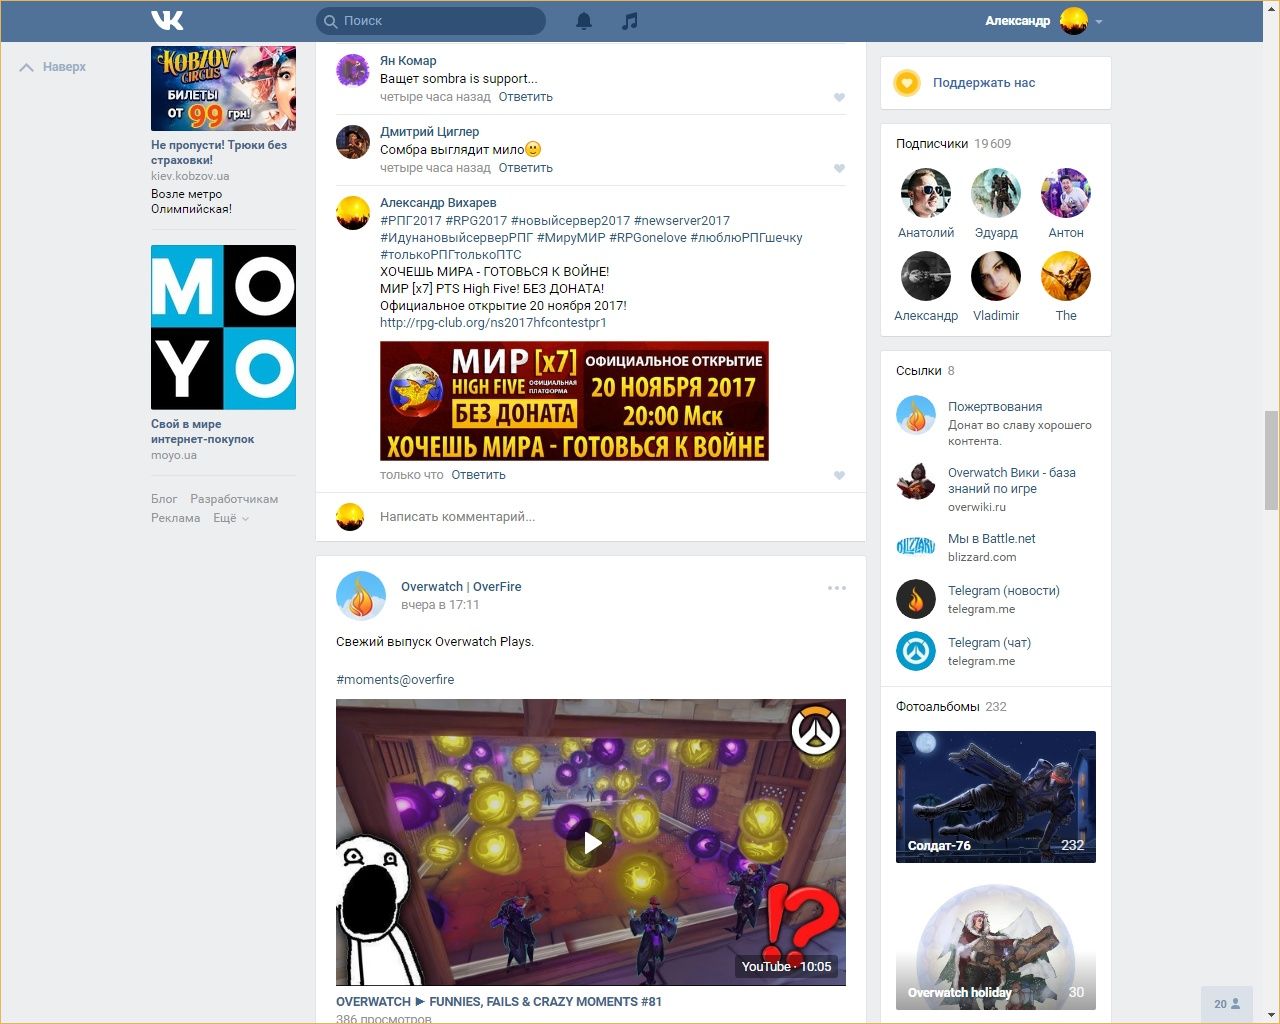Image resolution: width=1280 pixels, height=1024 pixels.
Task: Open the MOYO ad banner
Action: coord(223,327)
